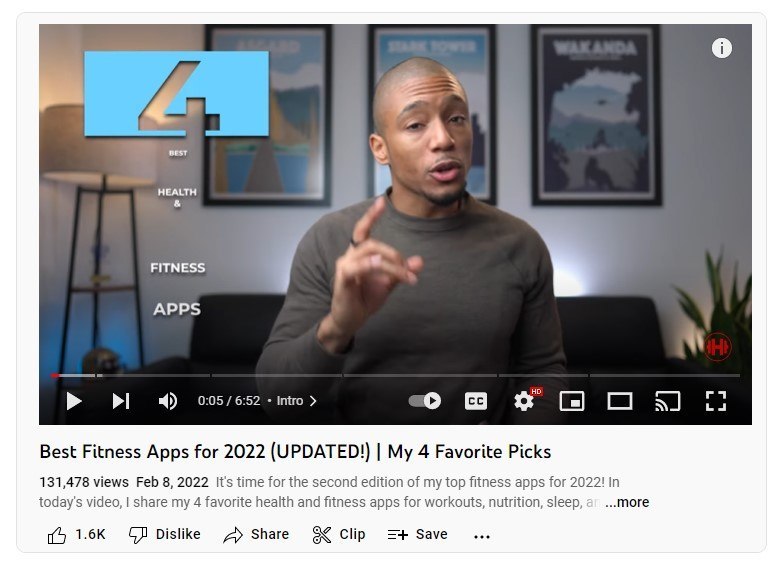This screenshot has width=780, height=563.
Task: Open the video settings gear
Action: (x=524, y=401)
